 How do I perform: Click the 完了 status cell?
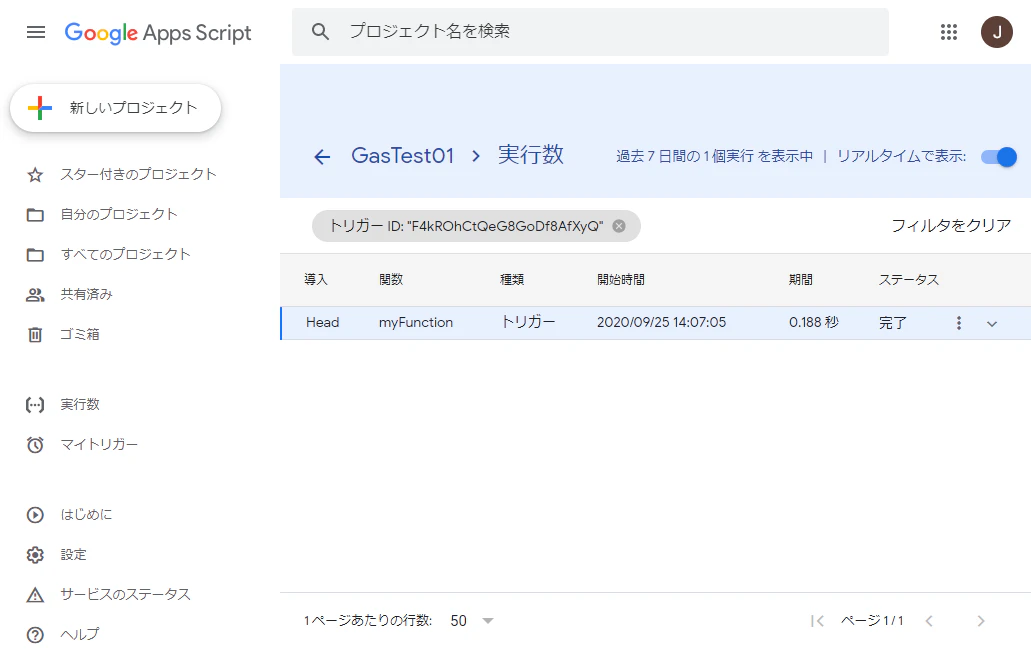pyautogui.click(x=892, y=324)
